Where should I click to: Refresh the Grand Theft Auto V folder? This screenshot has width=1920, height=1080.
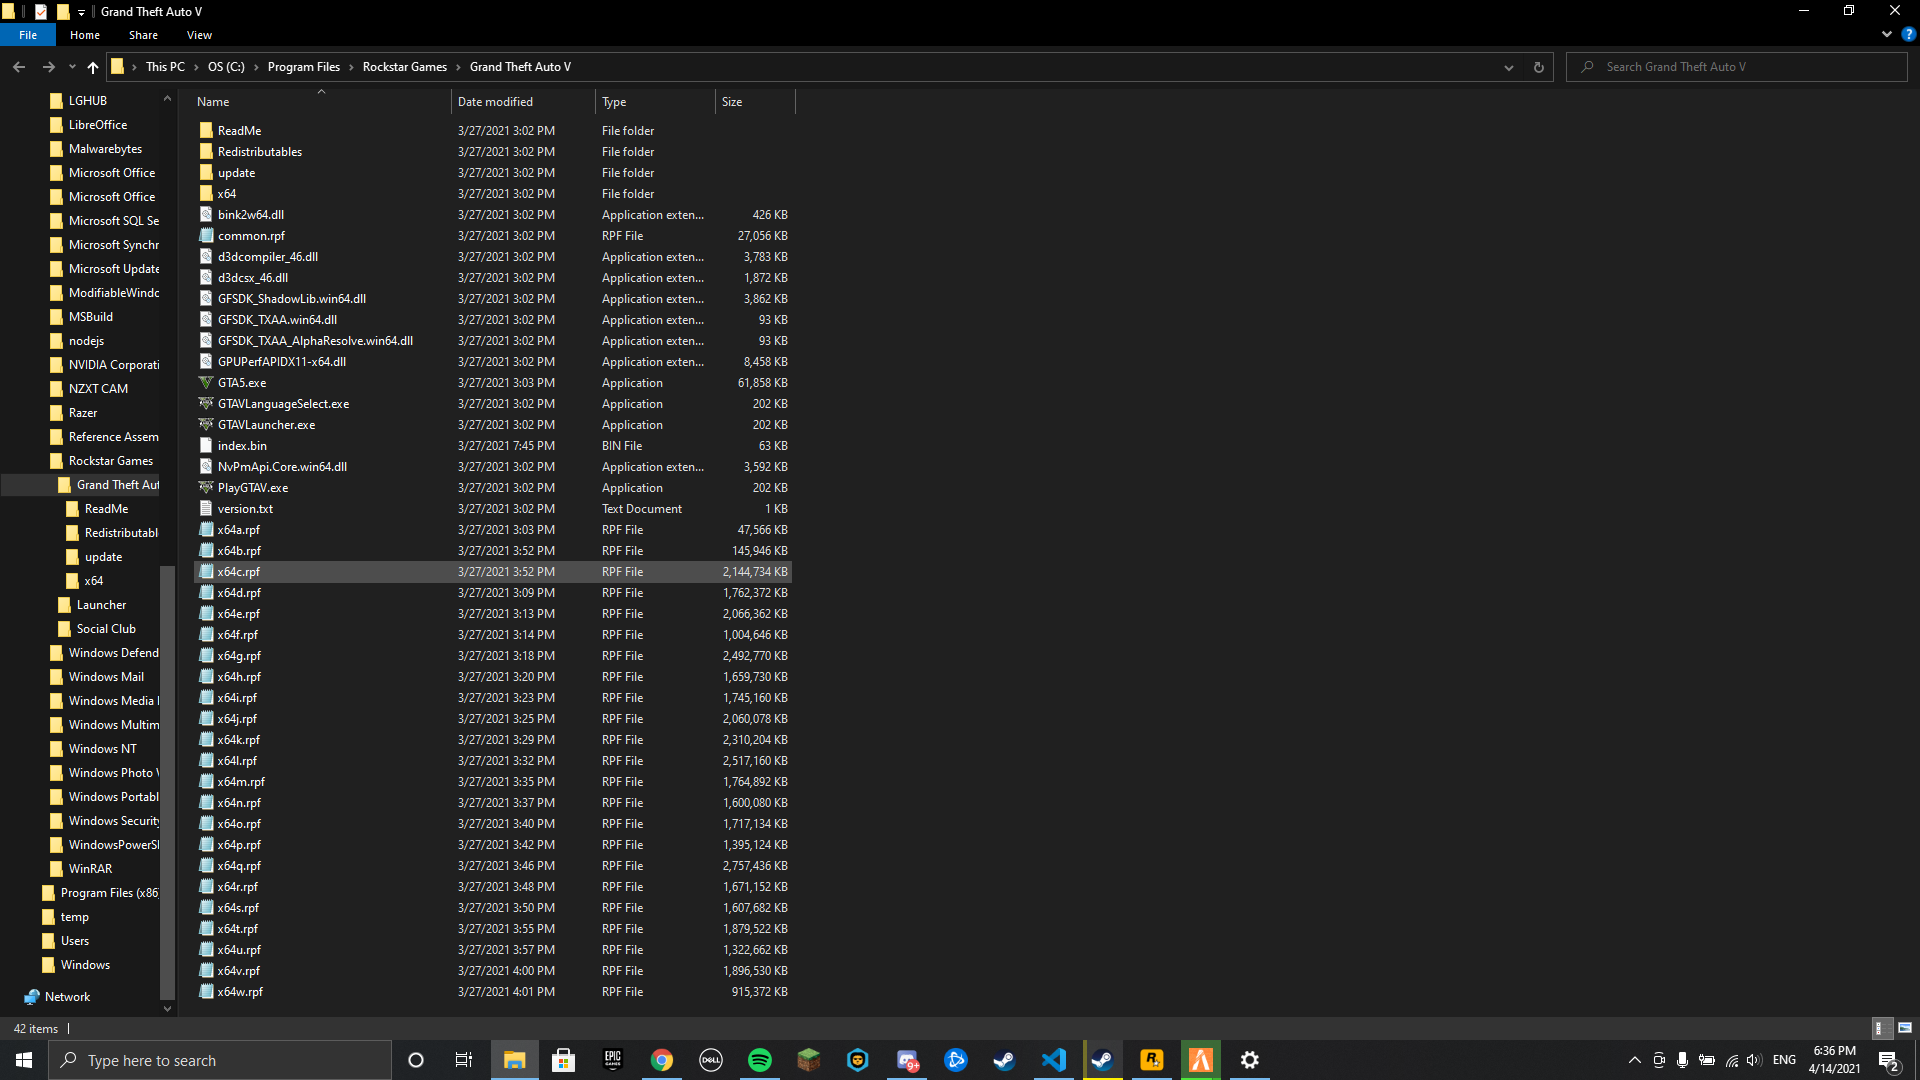click(1539, 67)
